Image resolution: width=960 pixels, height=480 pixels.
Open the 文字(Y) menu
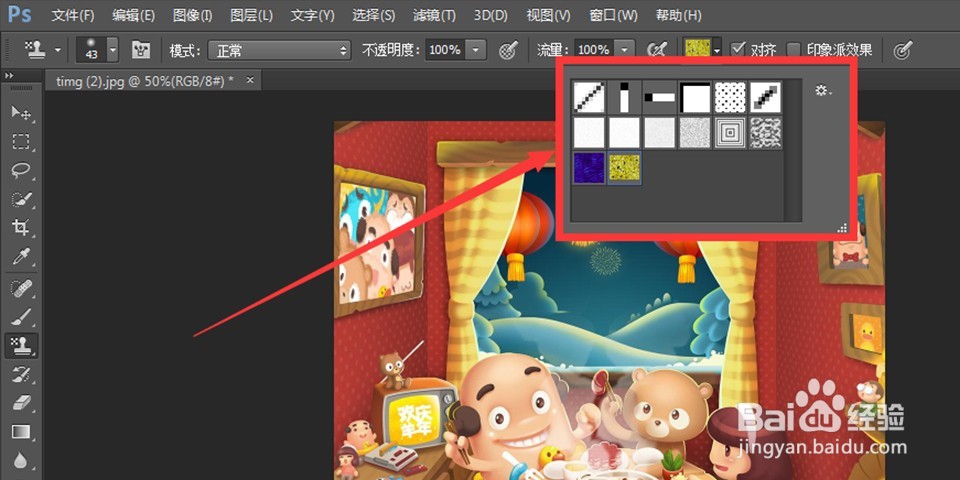coord(312,15)
